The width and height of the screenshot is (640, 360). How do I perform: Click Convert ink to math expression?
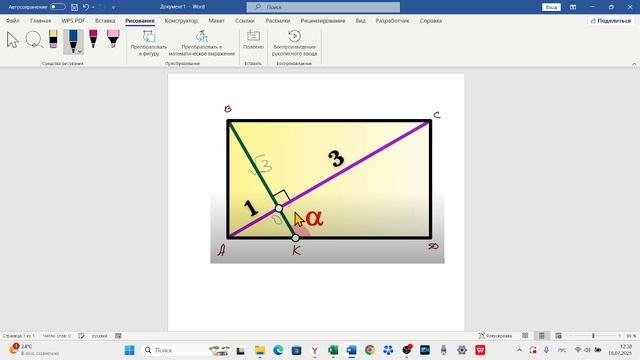202,43
